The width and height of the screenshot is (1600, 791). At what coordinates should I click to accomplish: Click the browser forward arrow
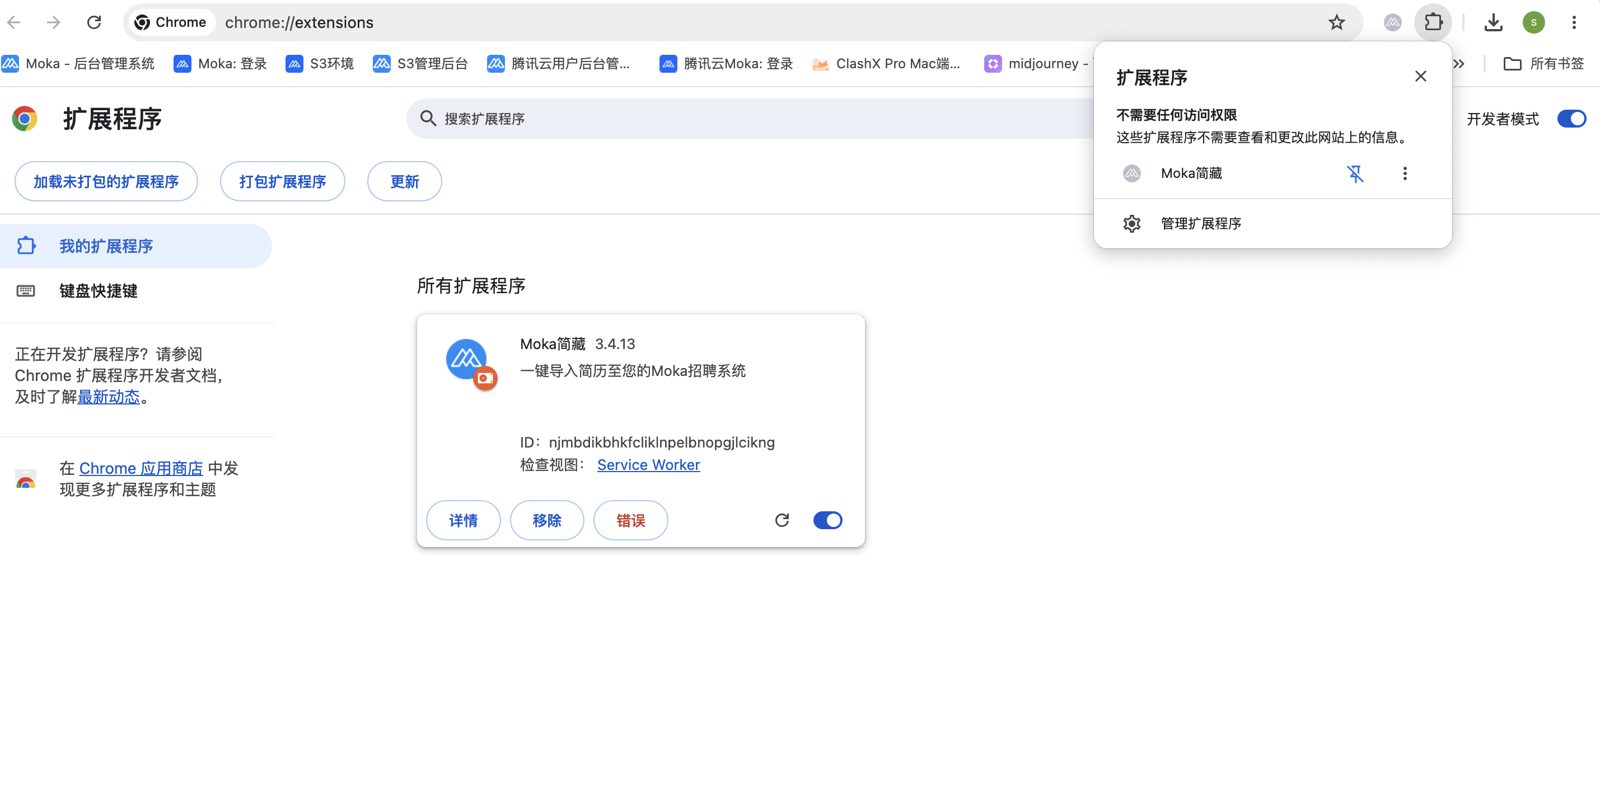pos(54,22)
